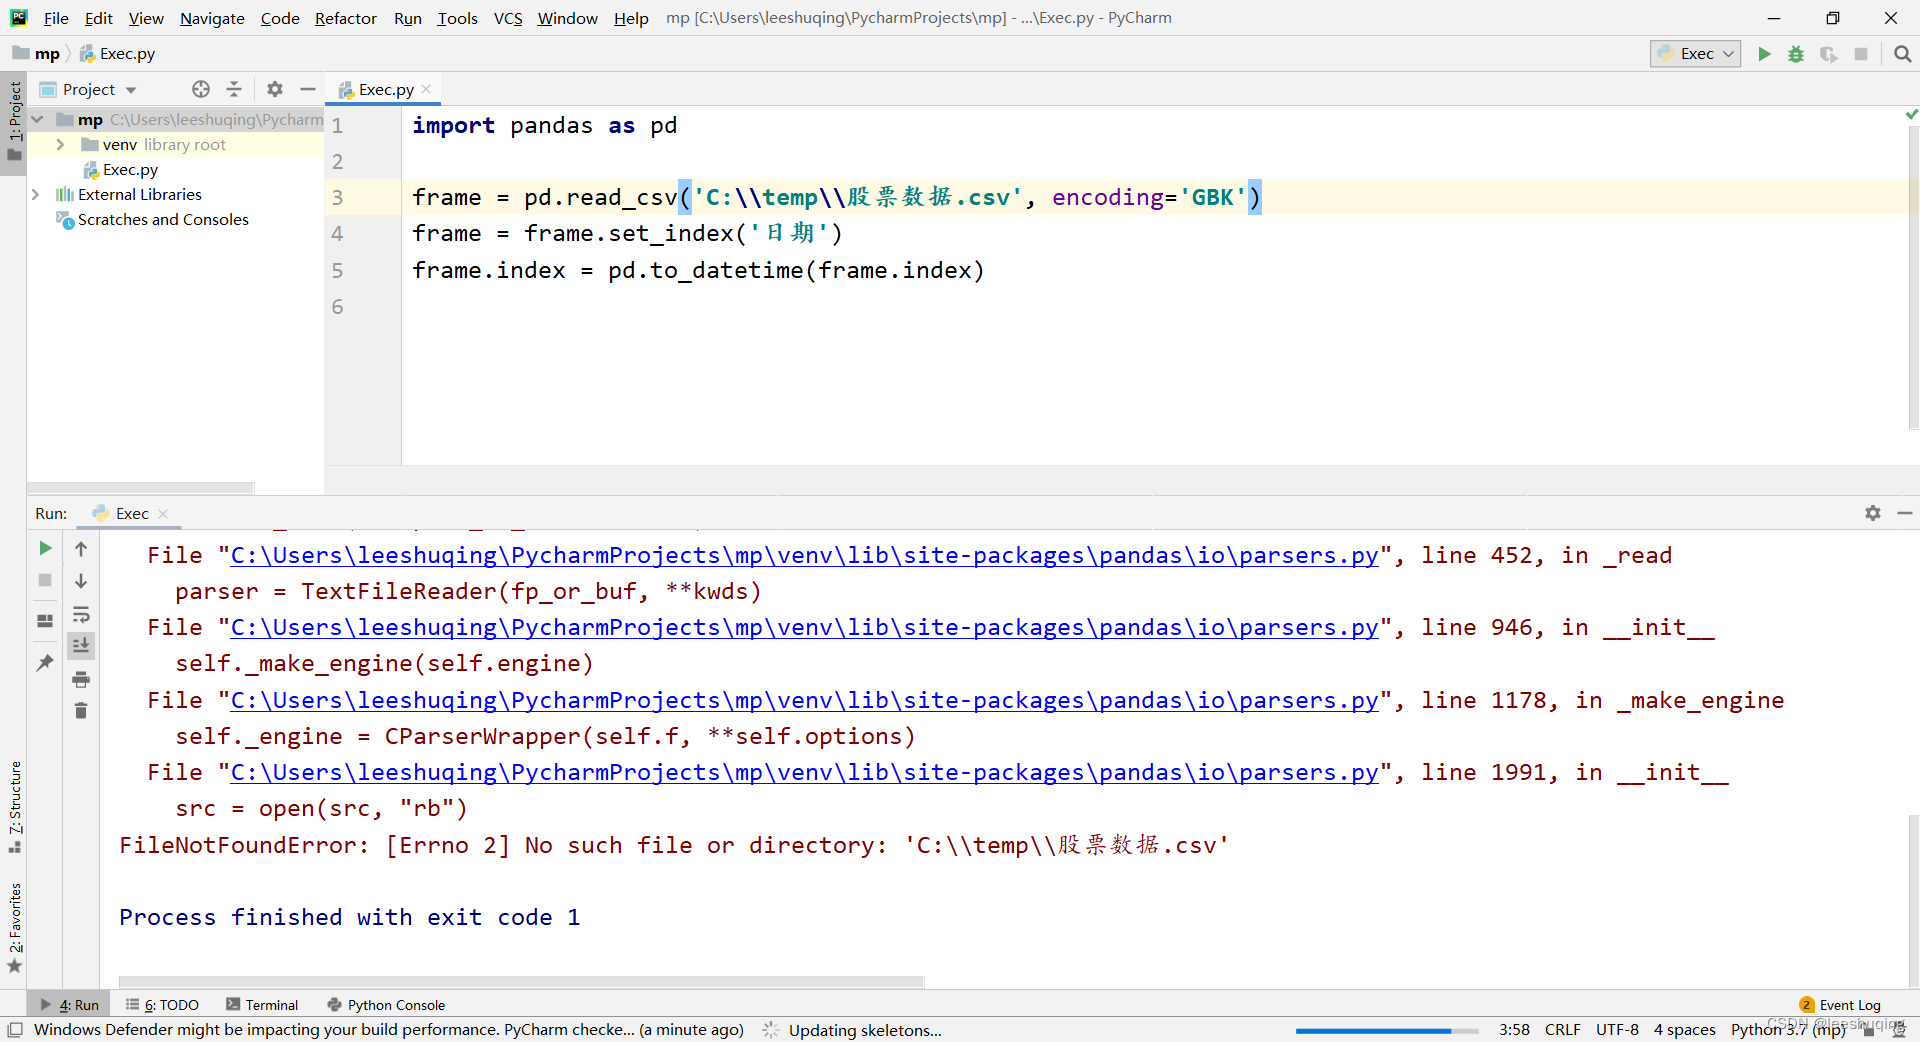Stop process in Run panel
The image size is (1920, 1042).
pyautogui.click(x=45, y=580)
